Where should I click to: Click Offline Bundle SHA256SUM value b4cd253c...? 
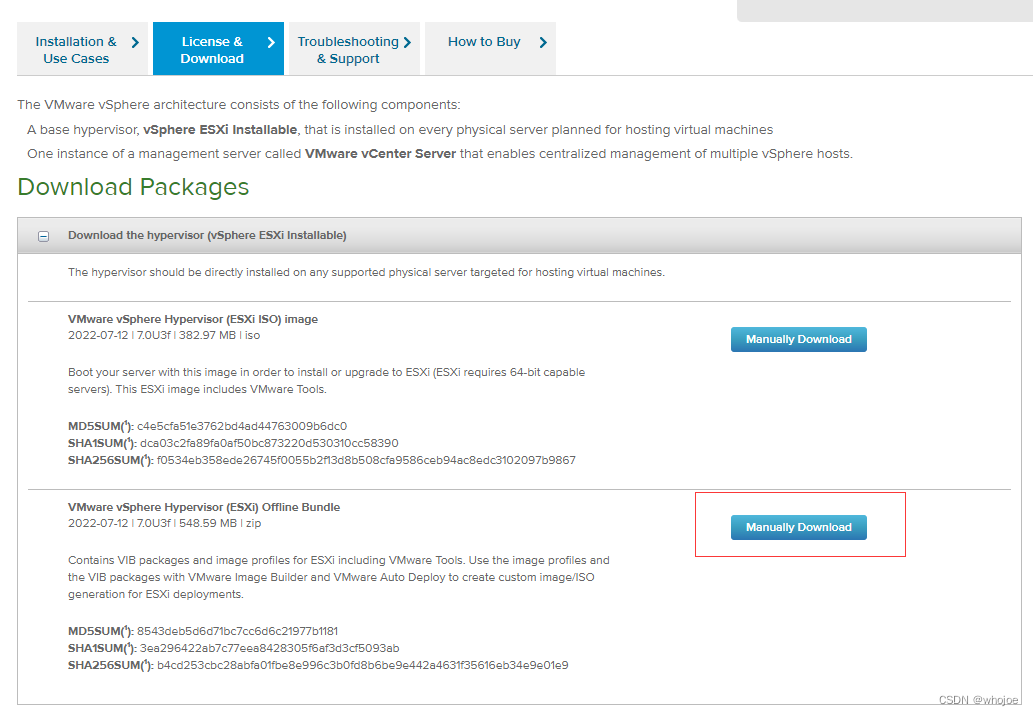pyautogui.click(x=362, y=665)
